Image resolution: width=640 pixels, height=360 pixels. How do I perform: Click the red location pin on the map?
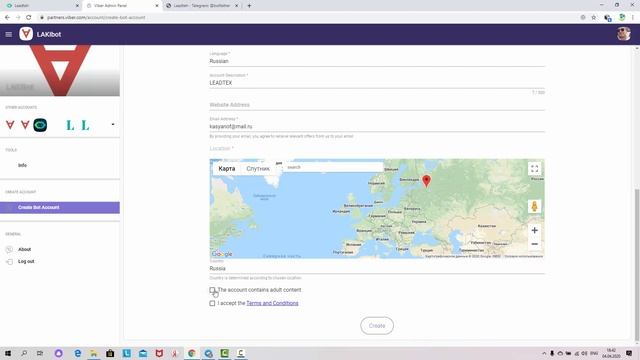(x=426, y=181)
